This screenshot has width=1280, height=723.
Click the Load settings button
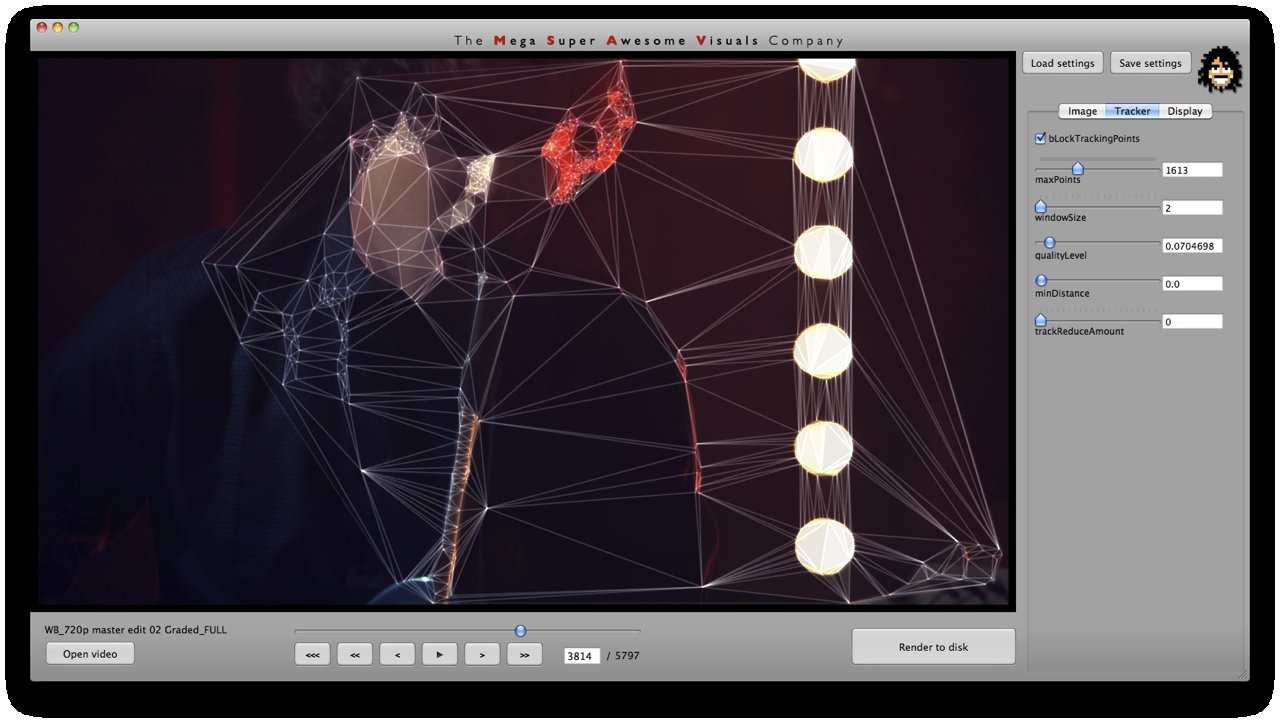[1063, 63]
